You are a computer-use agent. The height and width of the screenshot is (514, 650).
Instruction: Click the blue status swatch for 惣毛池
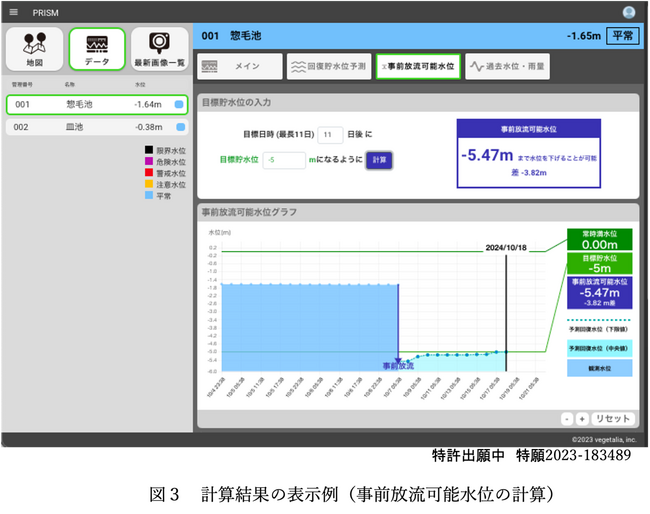click(x=179, y=104)
